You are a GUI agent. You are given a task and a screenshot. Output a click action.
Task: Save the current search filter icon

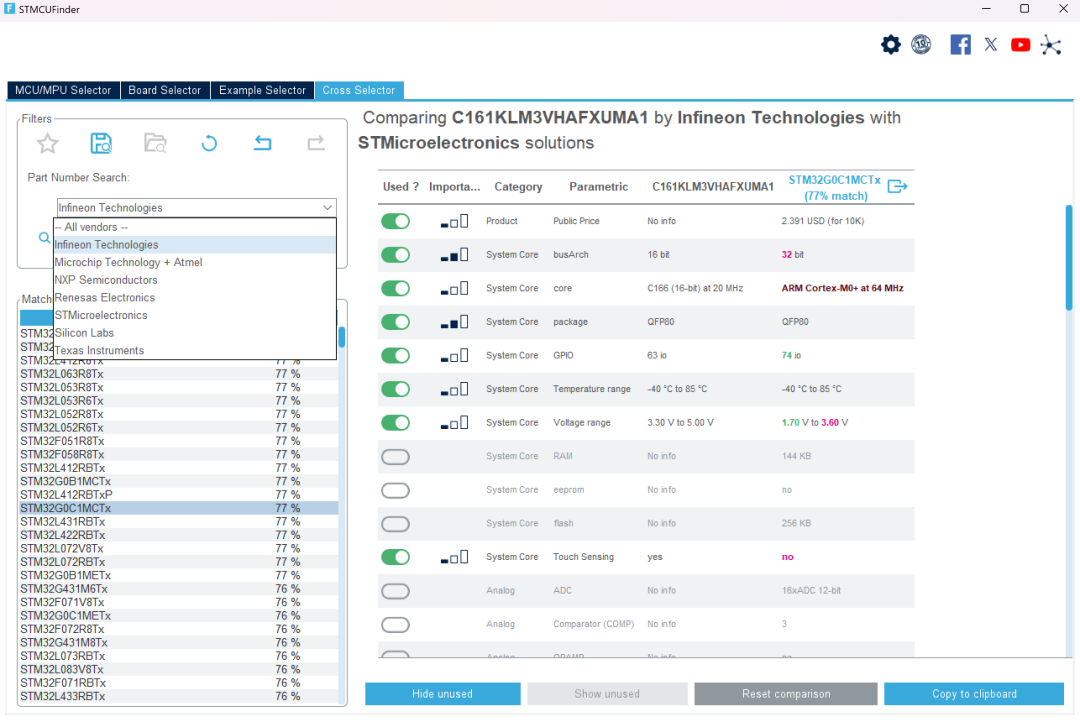click(x=101, y=143)
